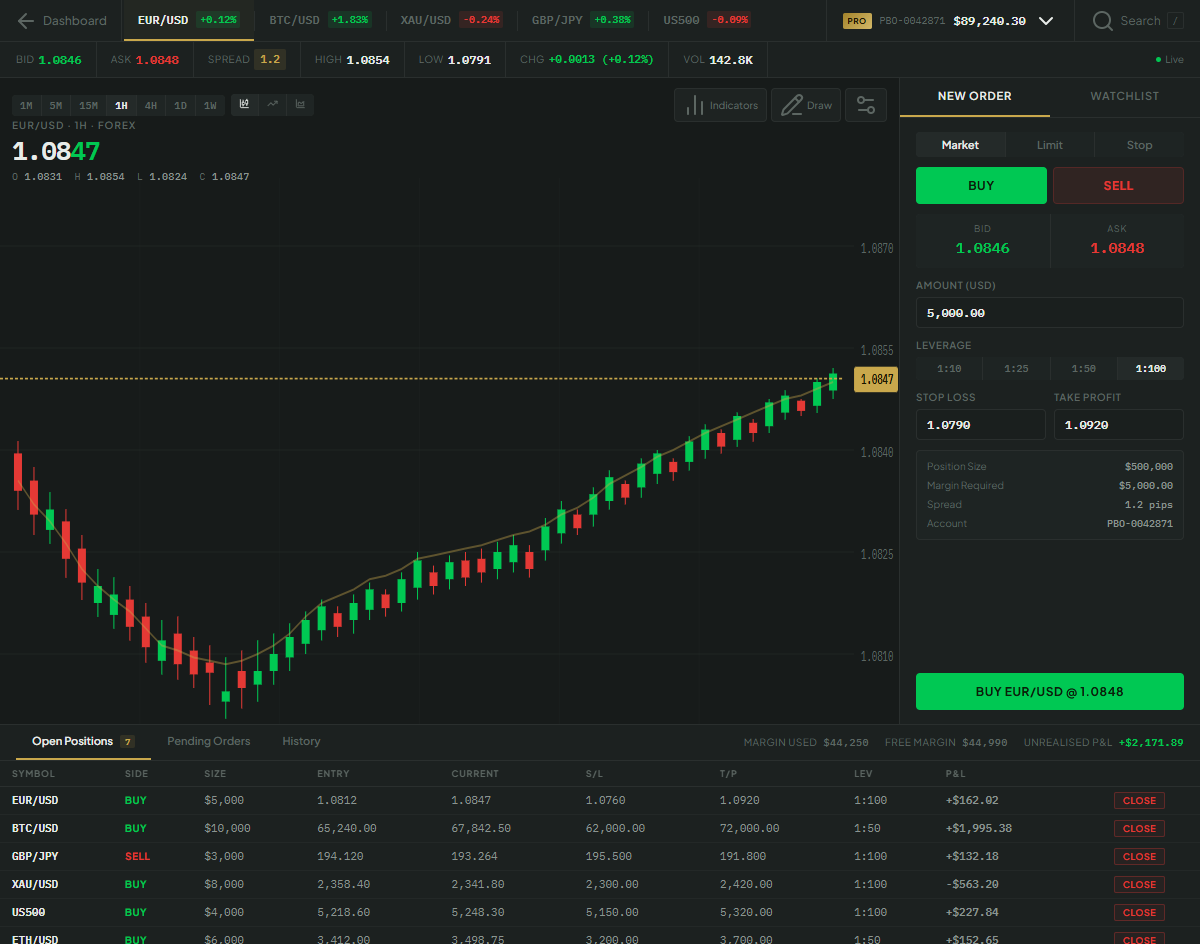Open the area chart style
The image size is (1200, 944).
point(301,104)
